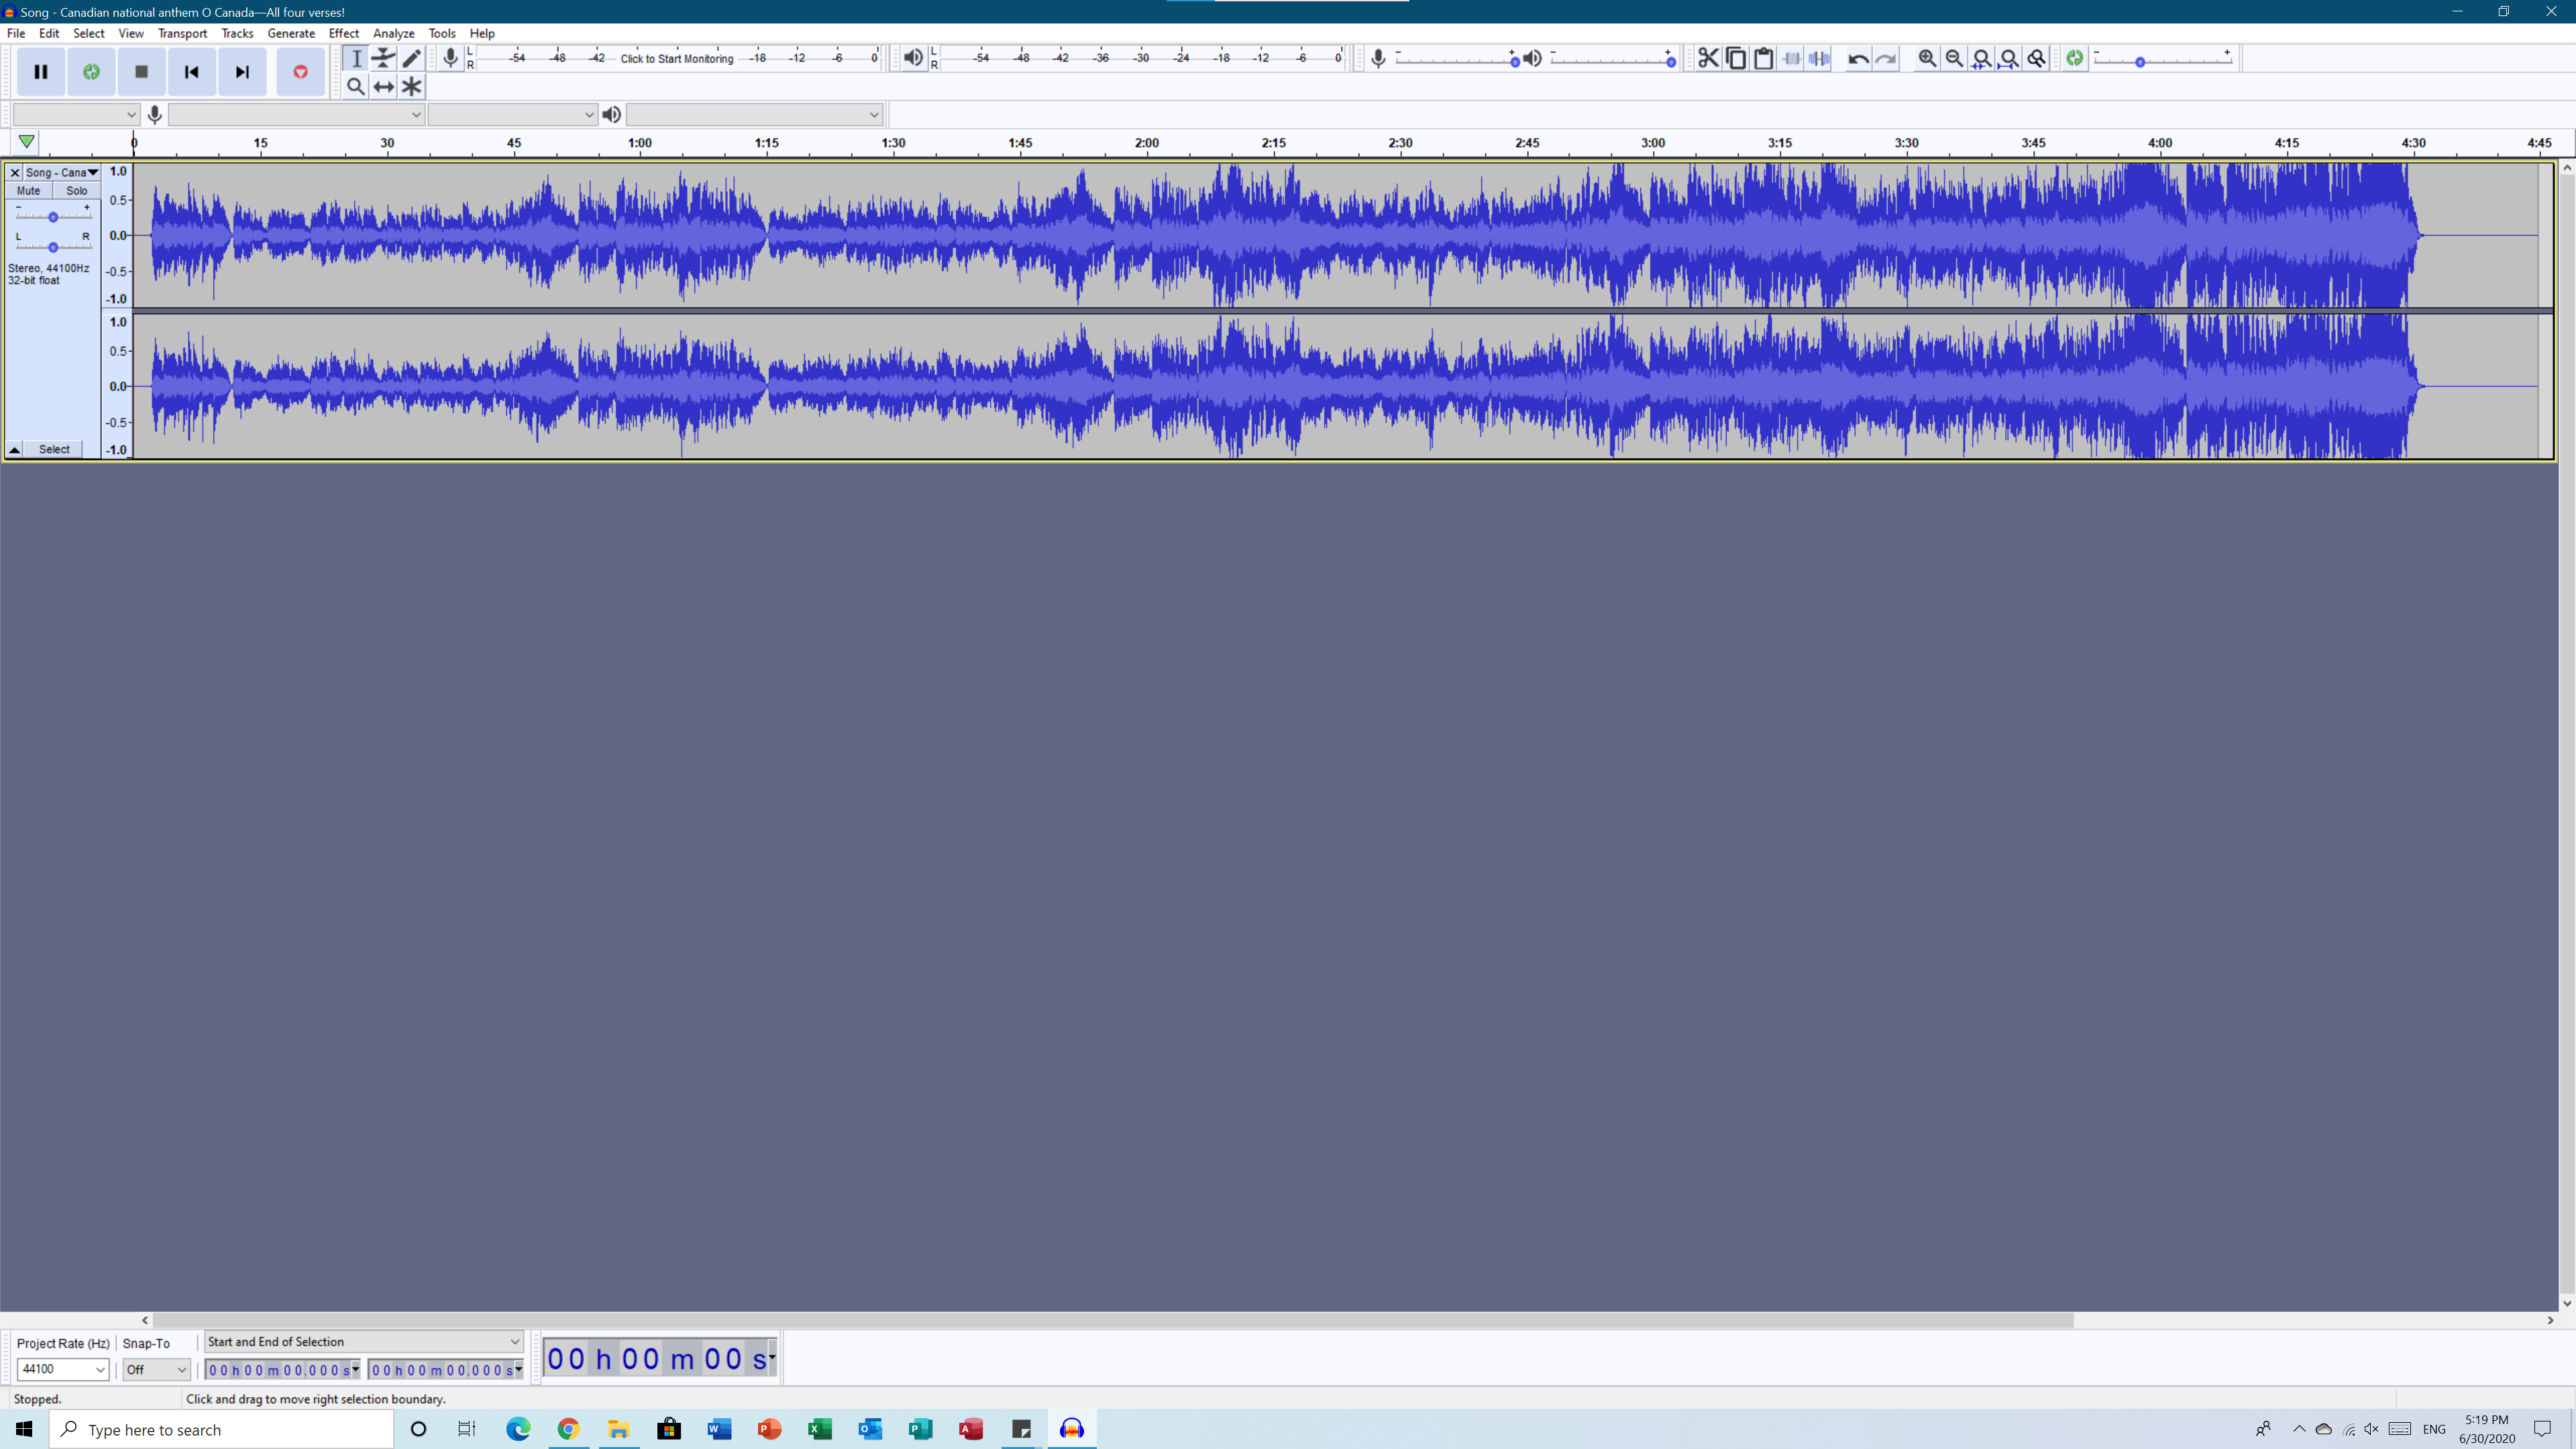
Task: Open the Project Rate dropdown
Action: tap(62, 1369)
